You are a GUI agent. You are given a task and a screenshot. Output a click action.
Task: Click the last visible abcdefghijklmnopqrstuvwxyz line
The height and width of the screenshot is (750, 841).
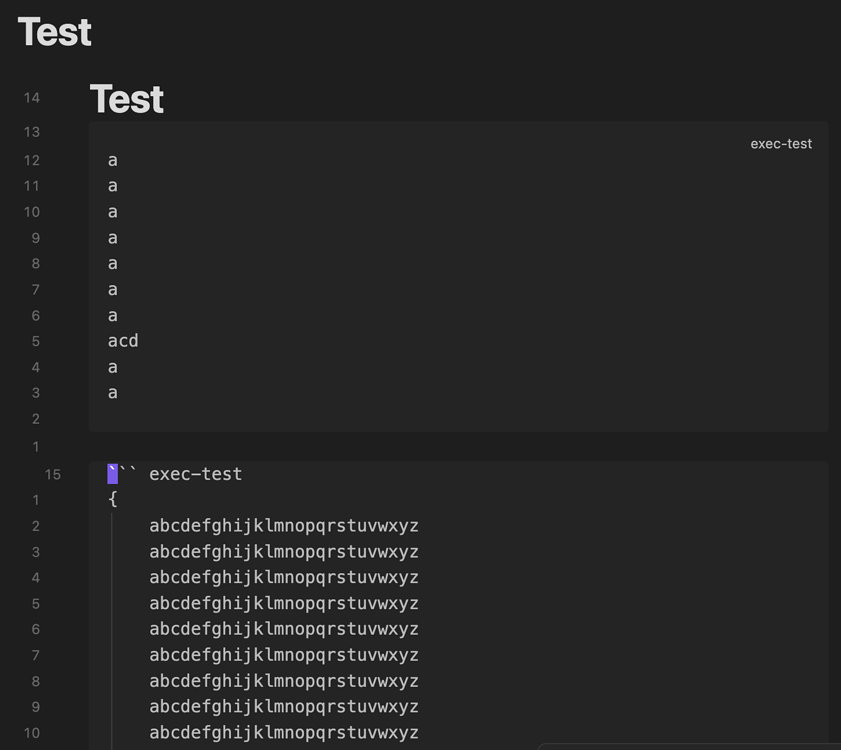(x=284, y=732)
